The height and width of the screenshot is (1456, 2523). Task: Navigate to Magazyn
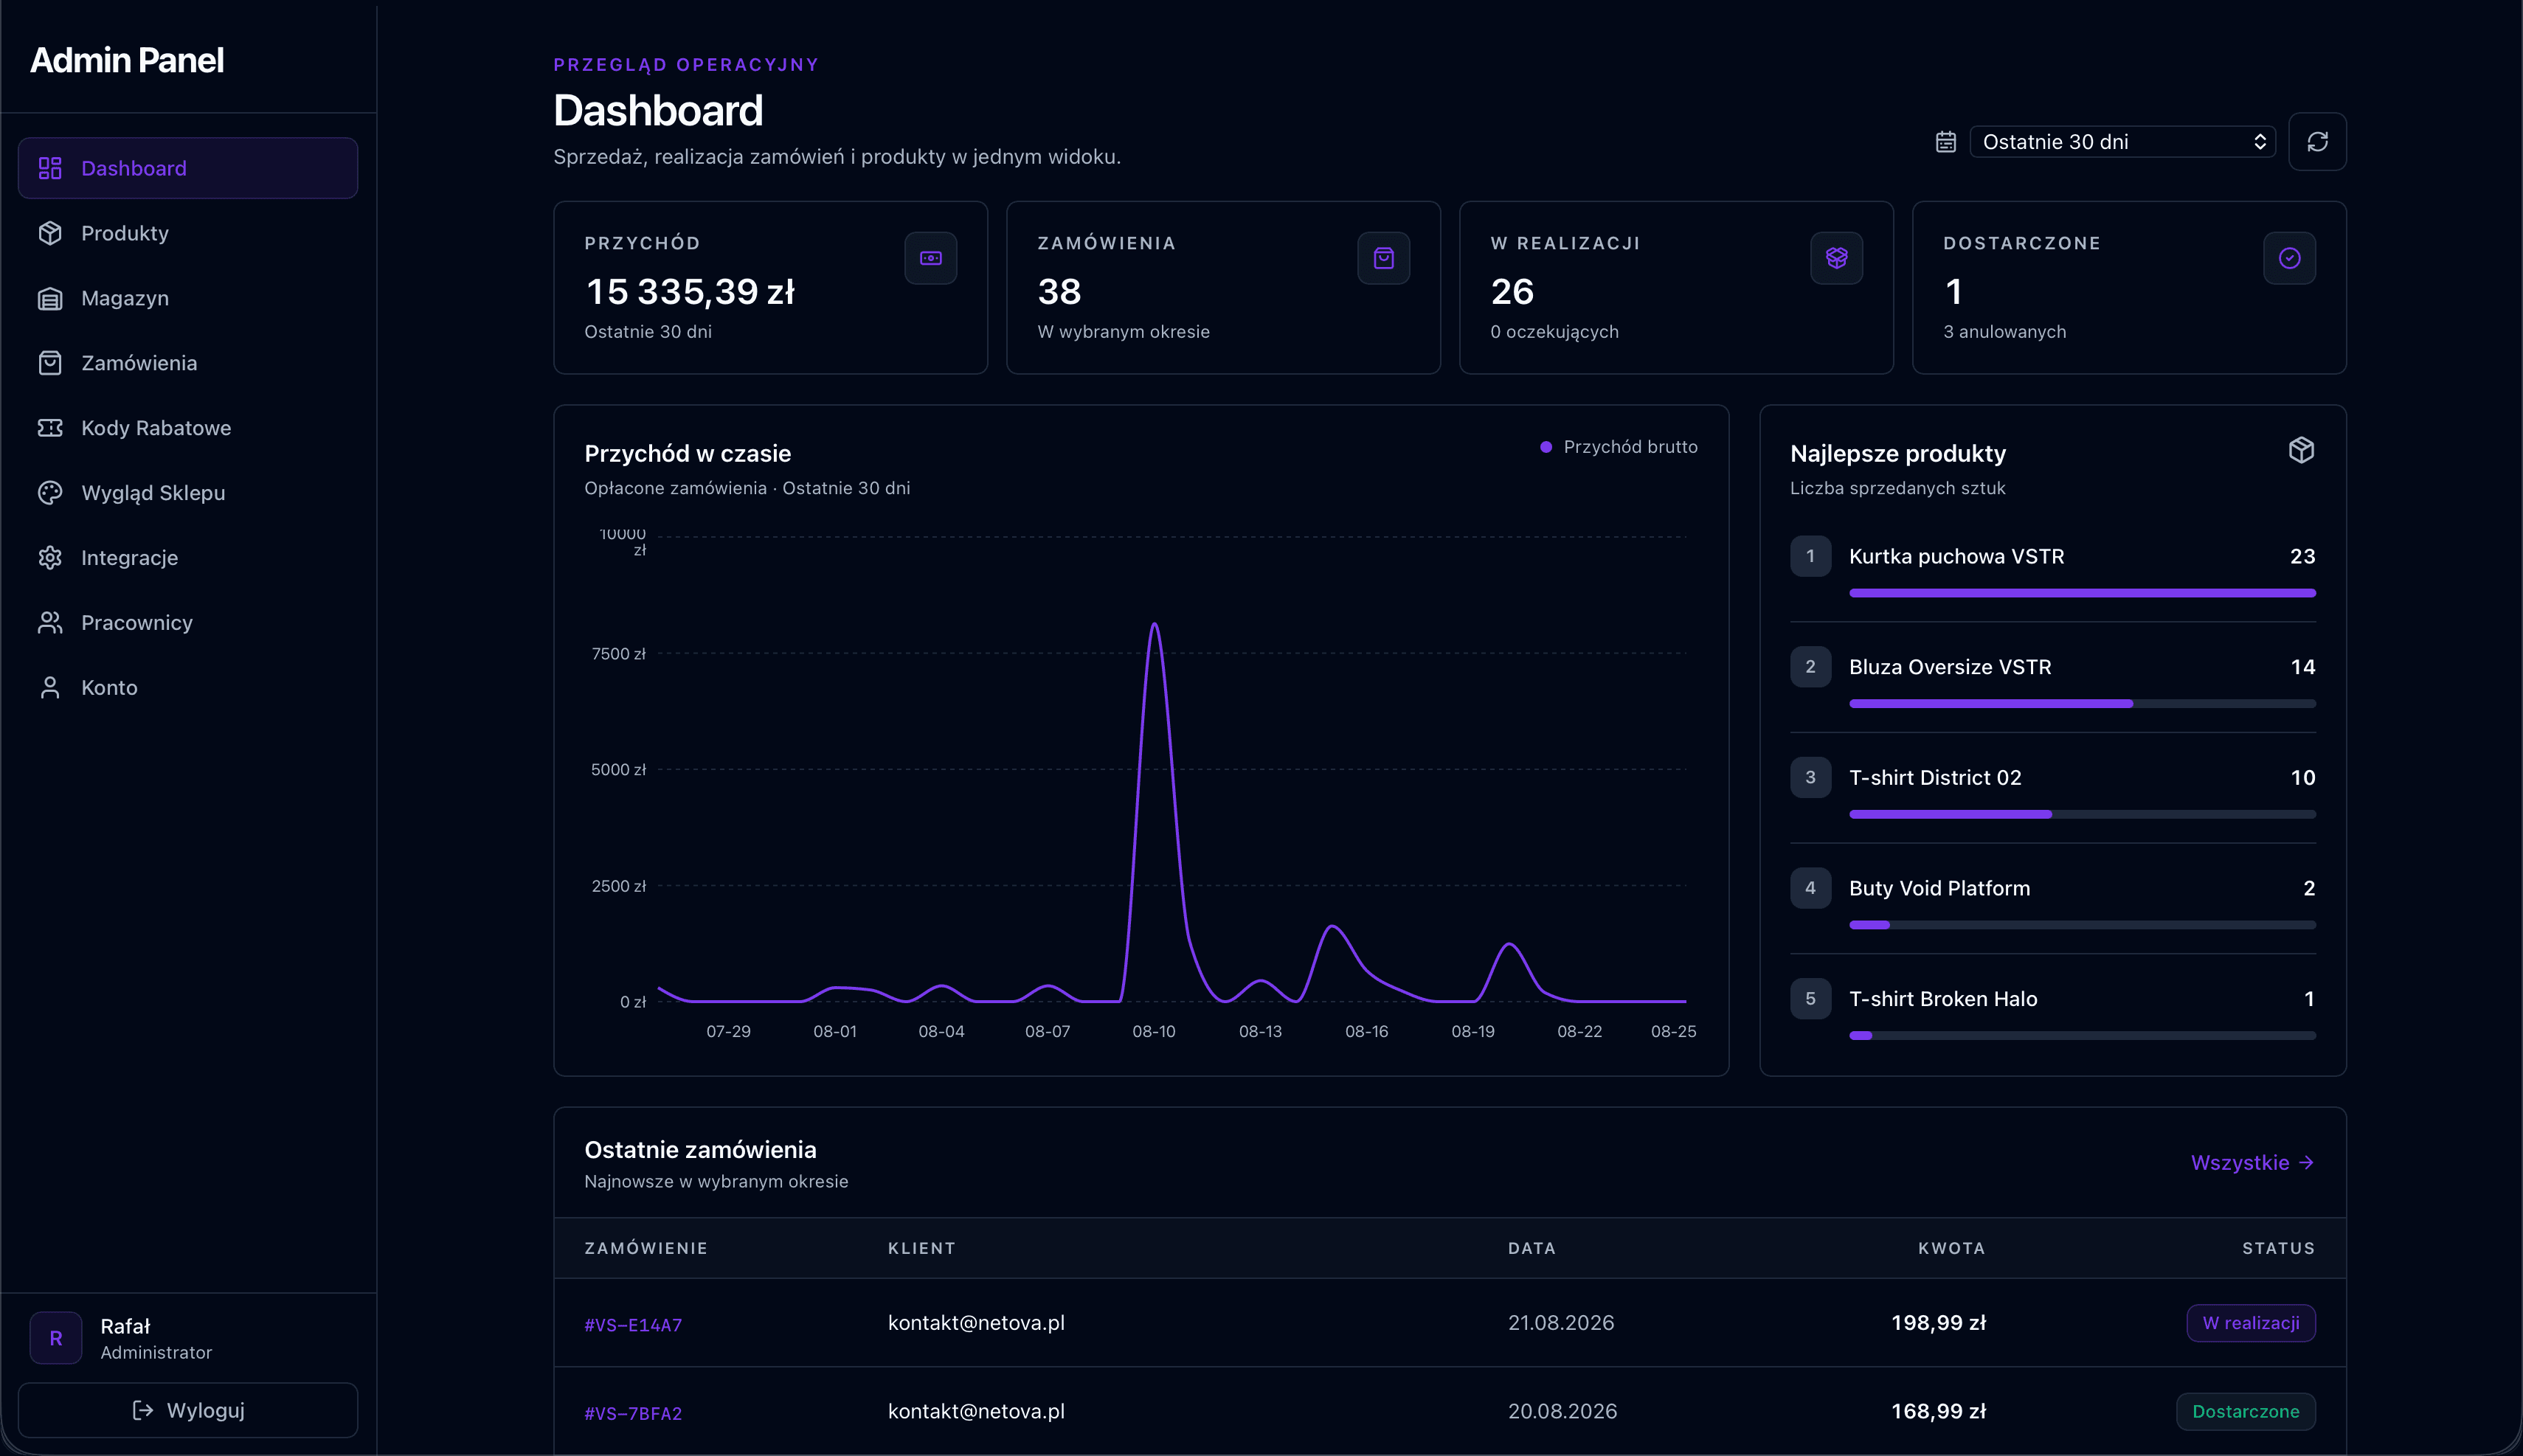(x=188, y=298)
